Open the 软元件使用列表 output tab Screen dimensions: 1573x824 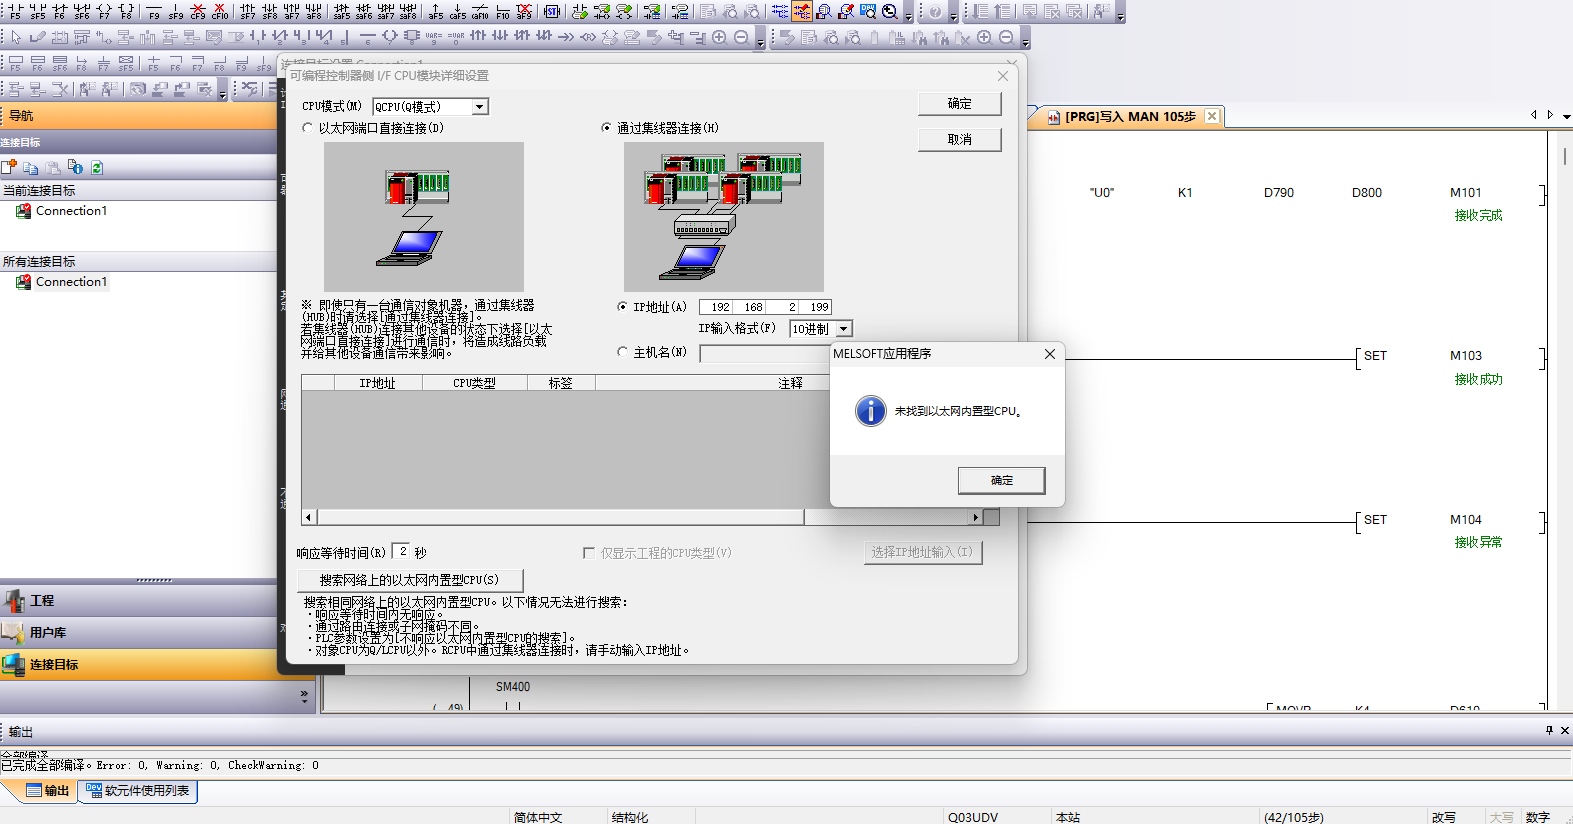tap(138, 791)
